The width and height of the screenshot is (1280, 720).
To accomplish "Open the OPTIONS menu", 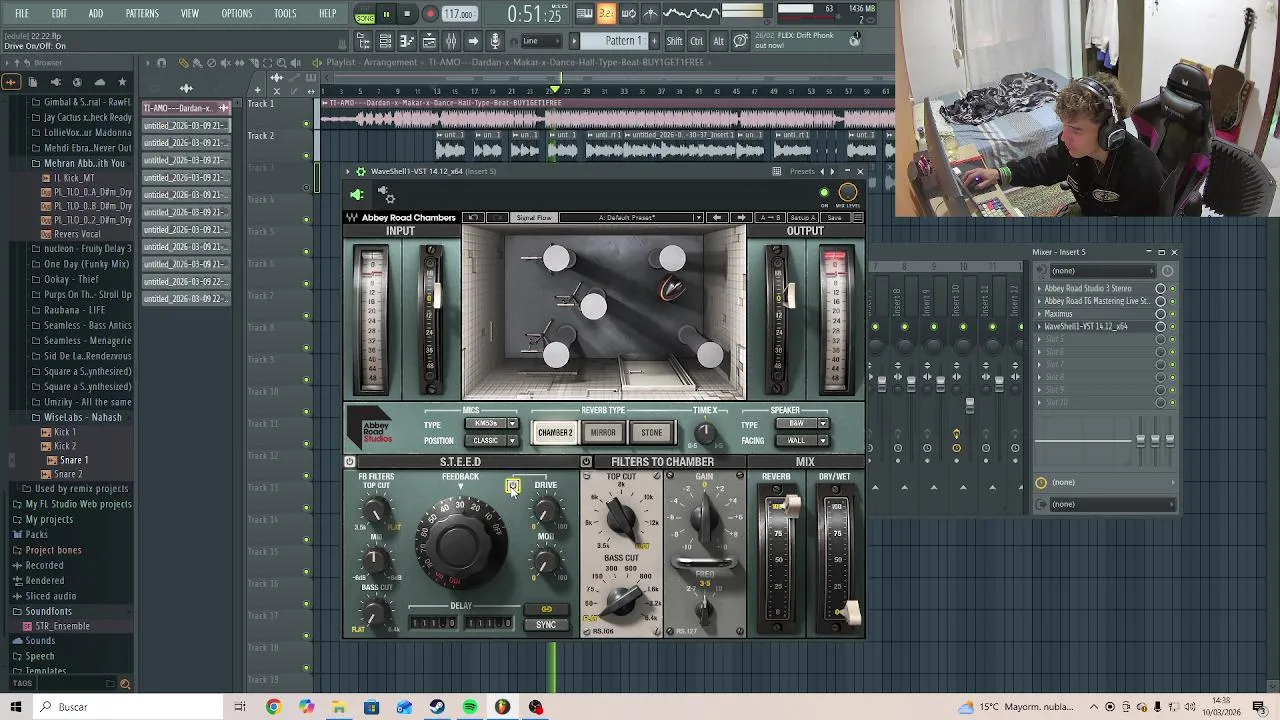I will pos(236,14).
